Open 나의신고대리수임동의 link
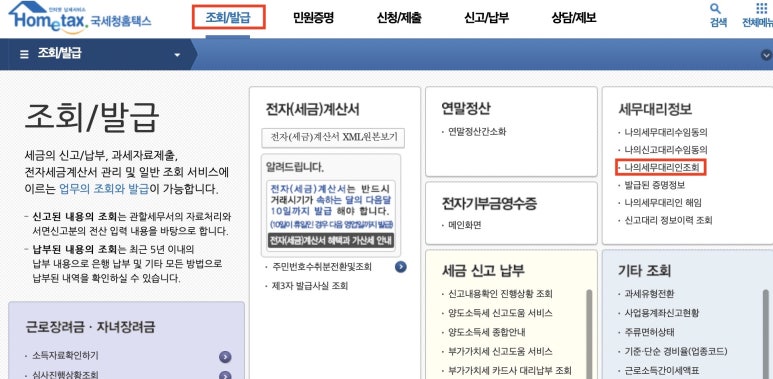 [666, 149]
